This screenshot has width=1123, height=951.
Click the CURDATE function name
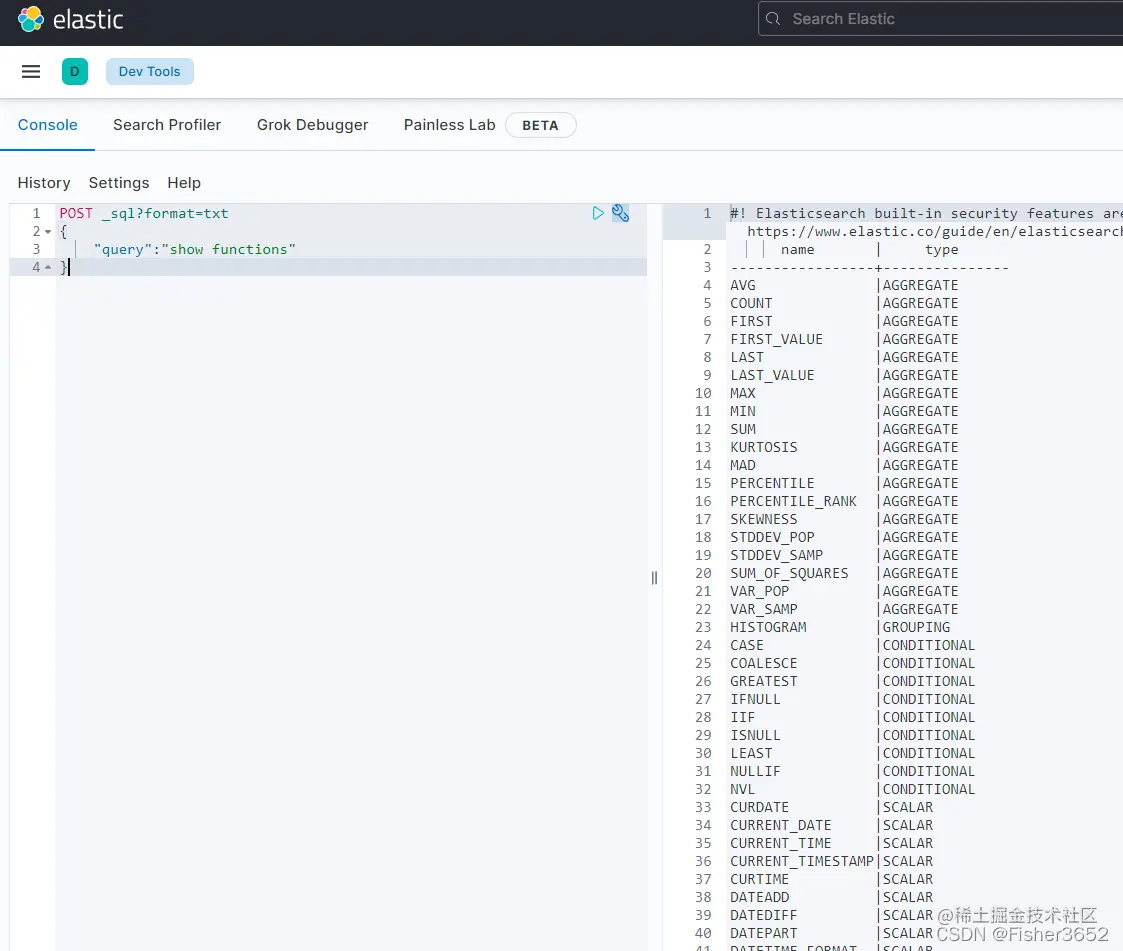(x=759, y=807)
